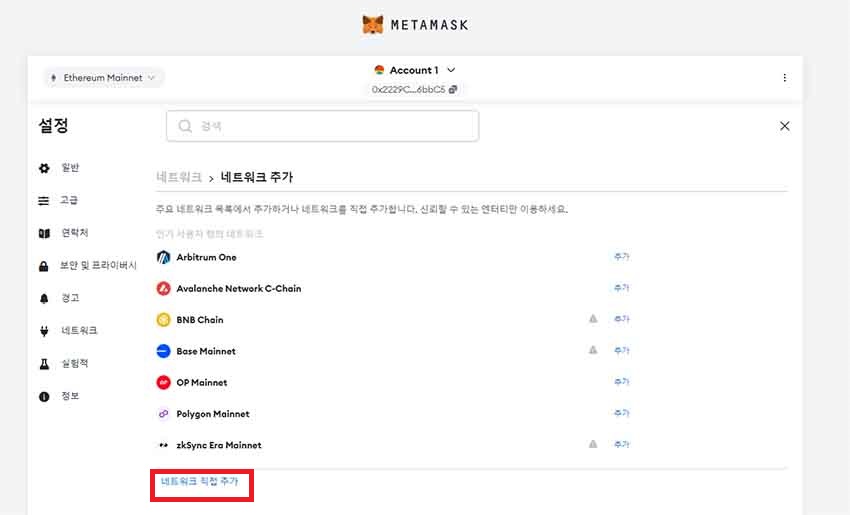
Task: Copy the 0x2229C...6bbC5 address icon
Action: tap(453, 89)
